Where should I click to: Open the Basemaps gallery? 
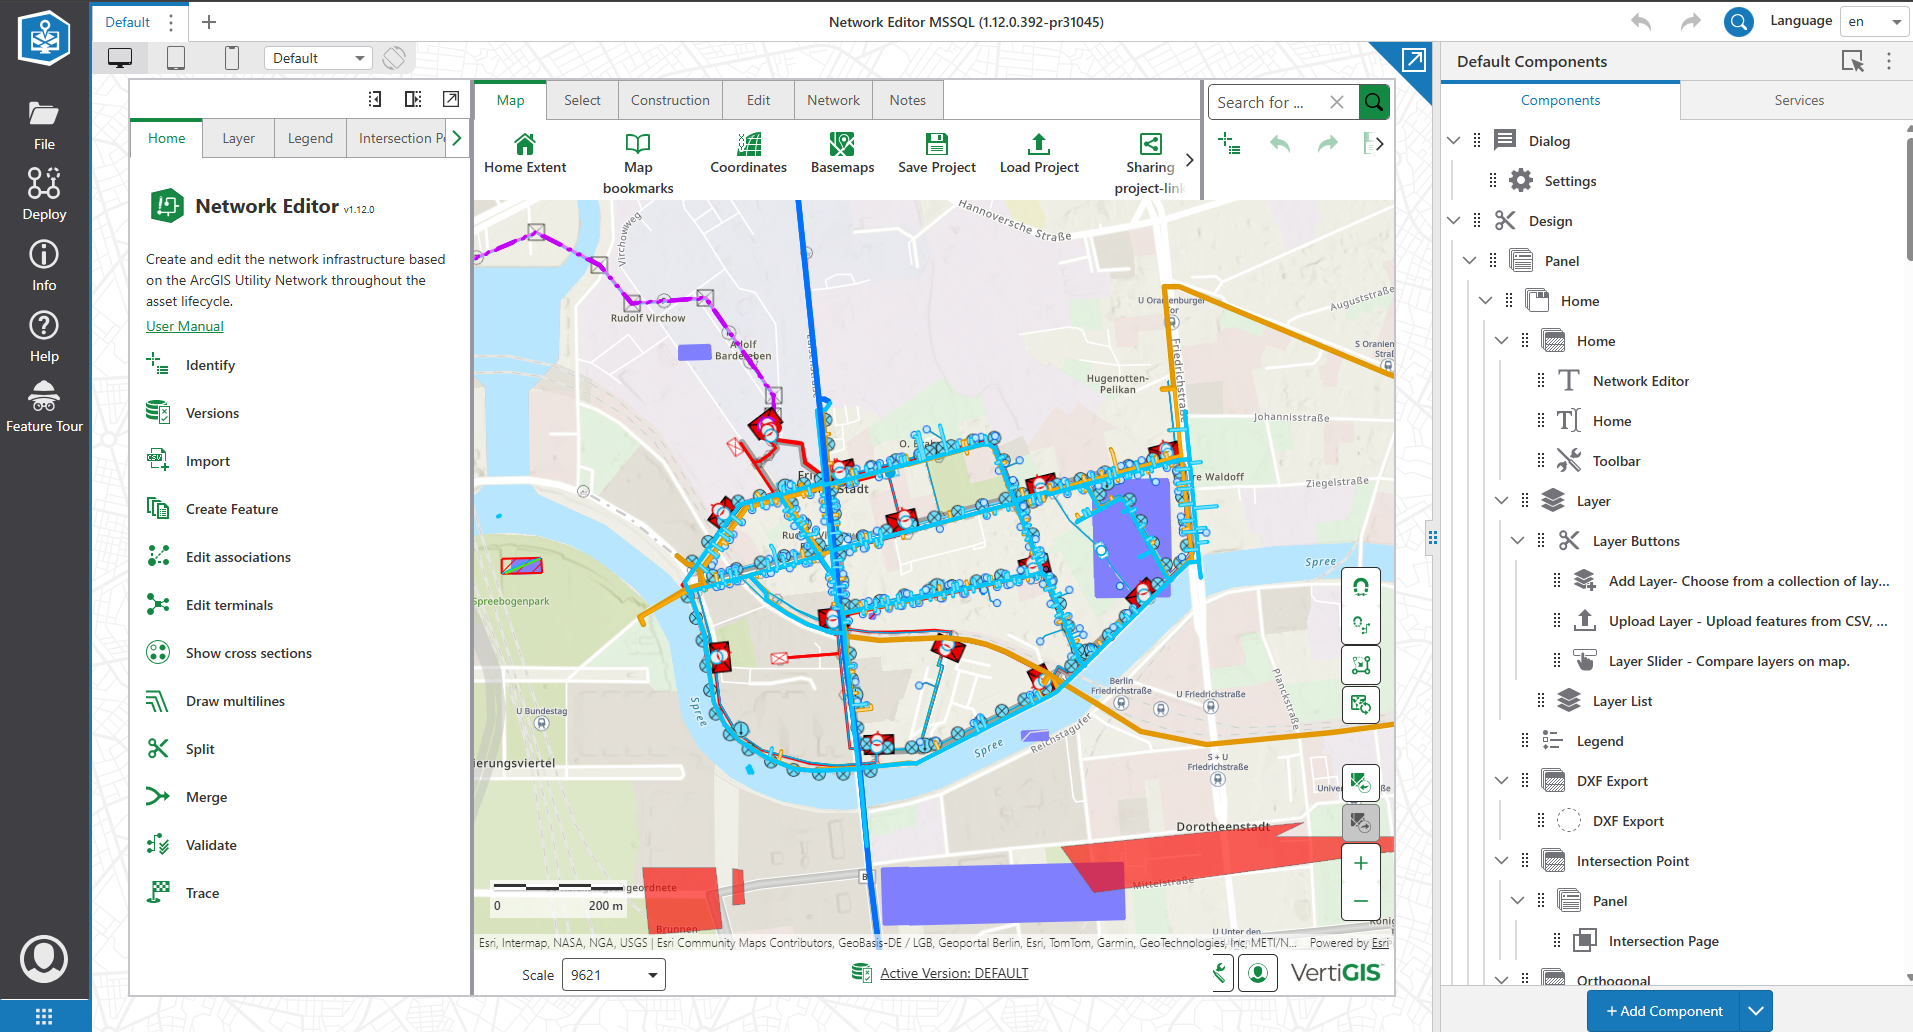coord(842,154)
